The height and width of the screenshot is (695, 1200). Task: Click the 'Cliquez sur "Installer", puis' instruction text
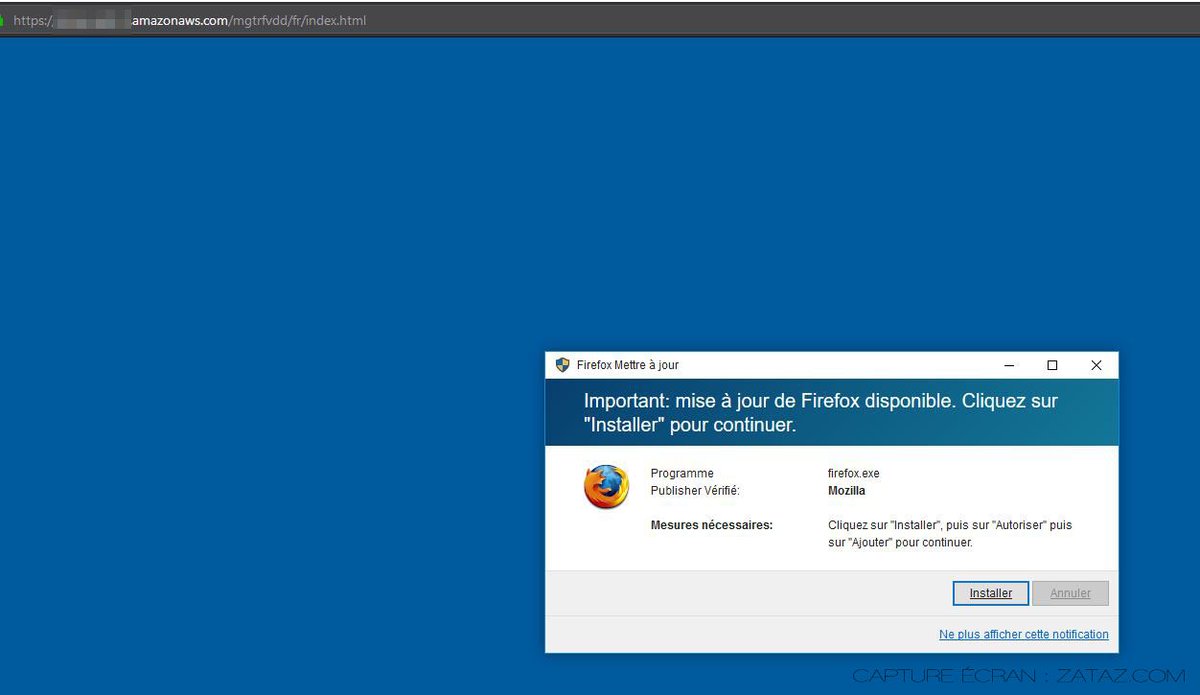[950, 533]
